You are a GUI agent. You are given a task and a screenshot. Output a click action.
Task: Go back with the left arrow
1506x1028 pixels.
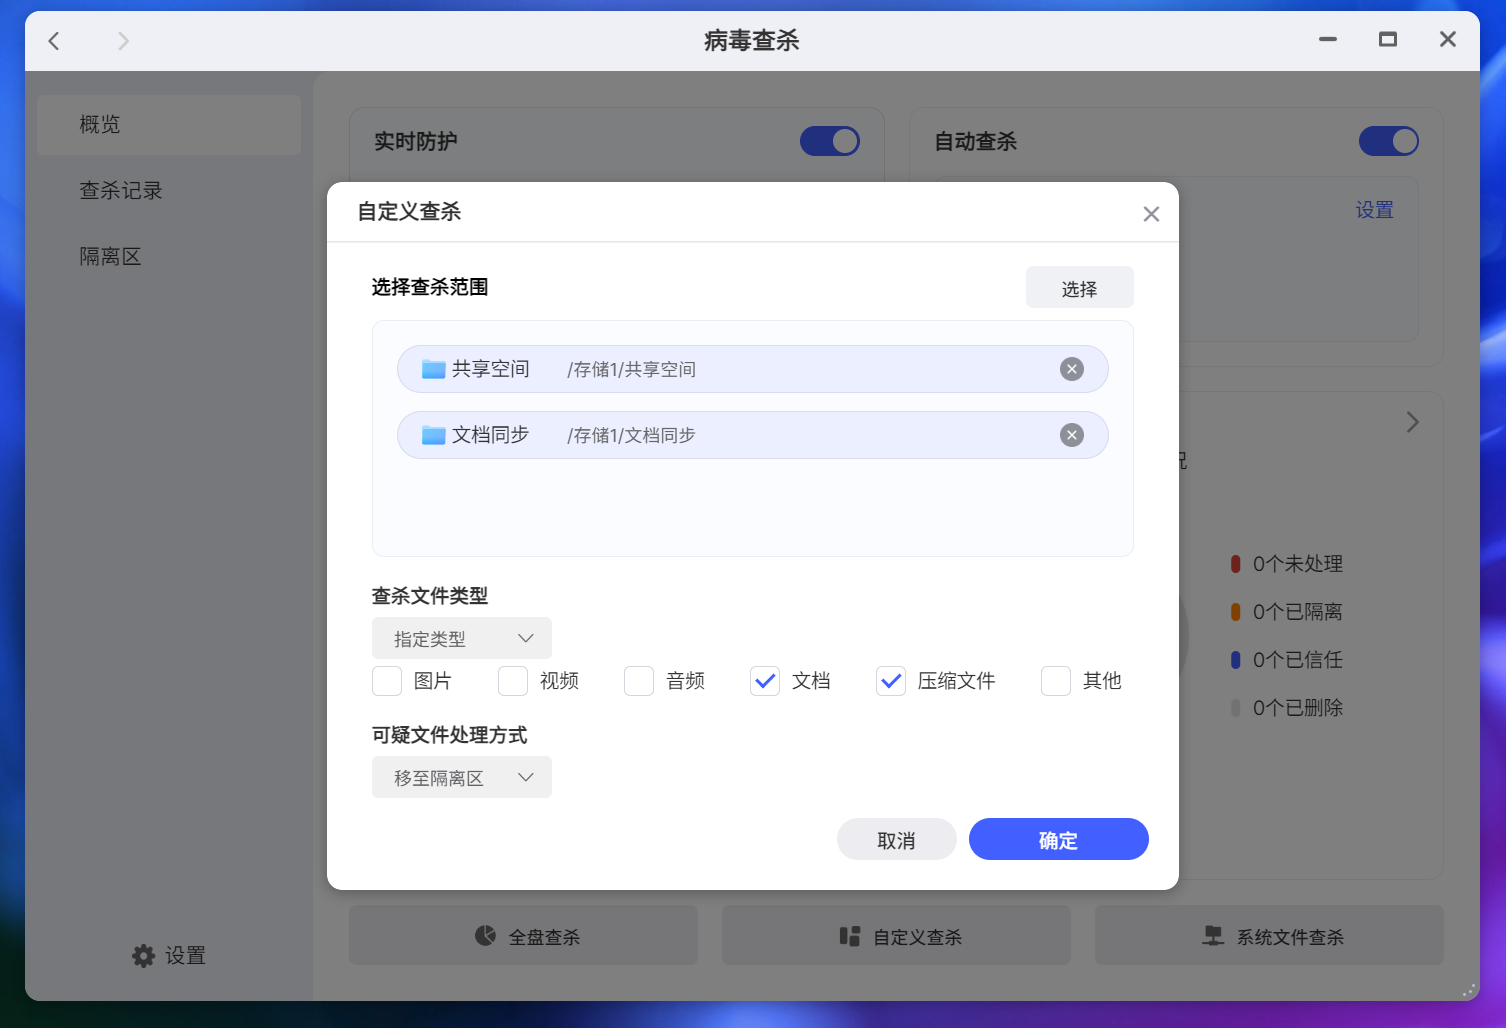pyautogui.click(x=54, y=40)
